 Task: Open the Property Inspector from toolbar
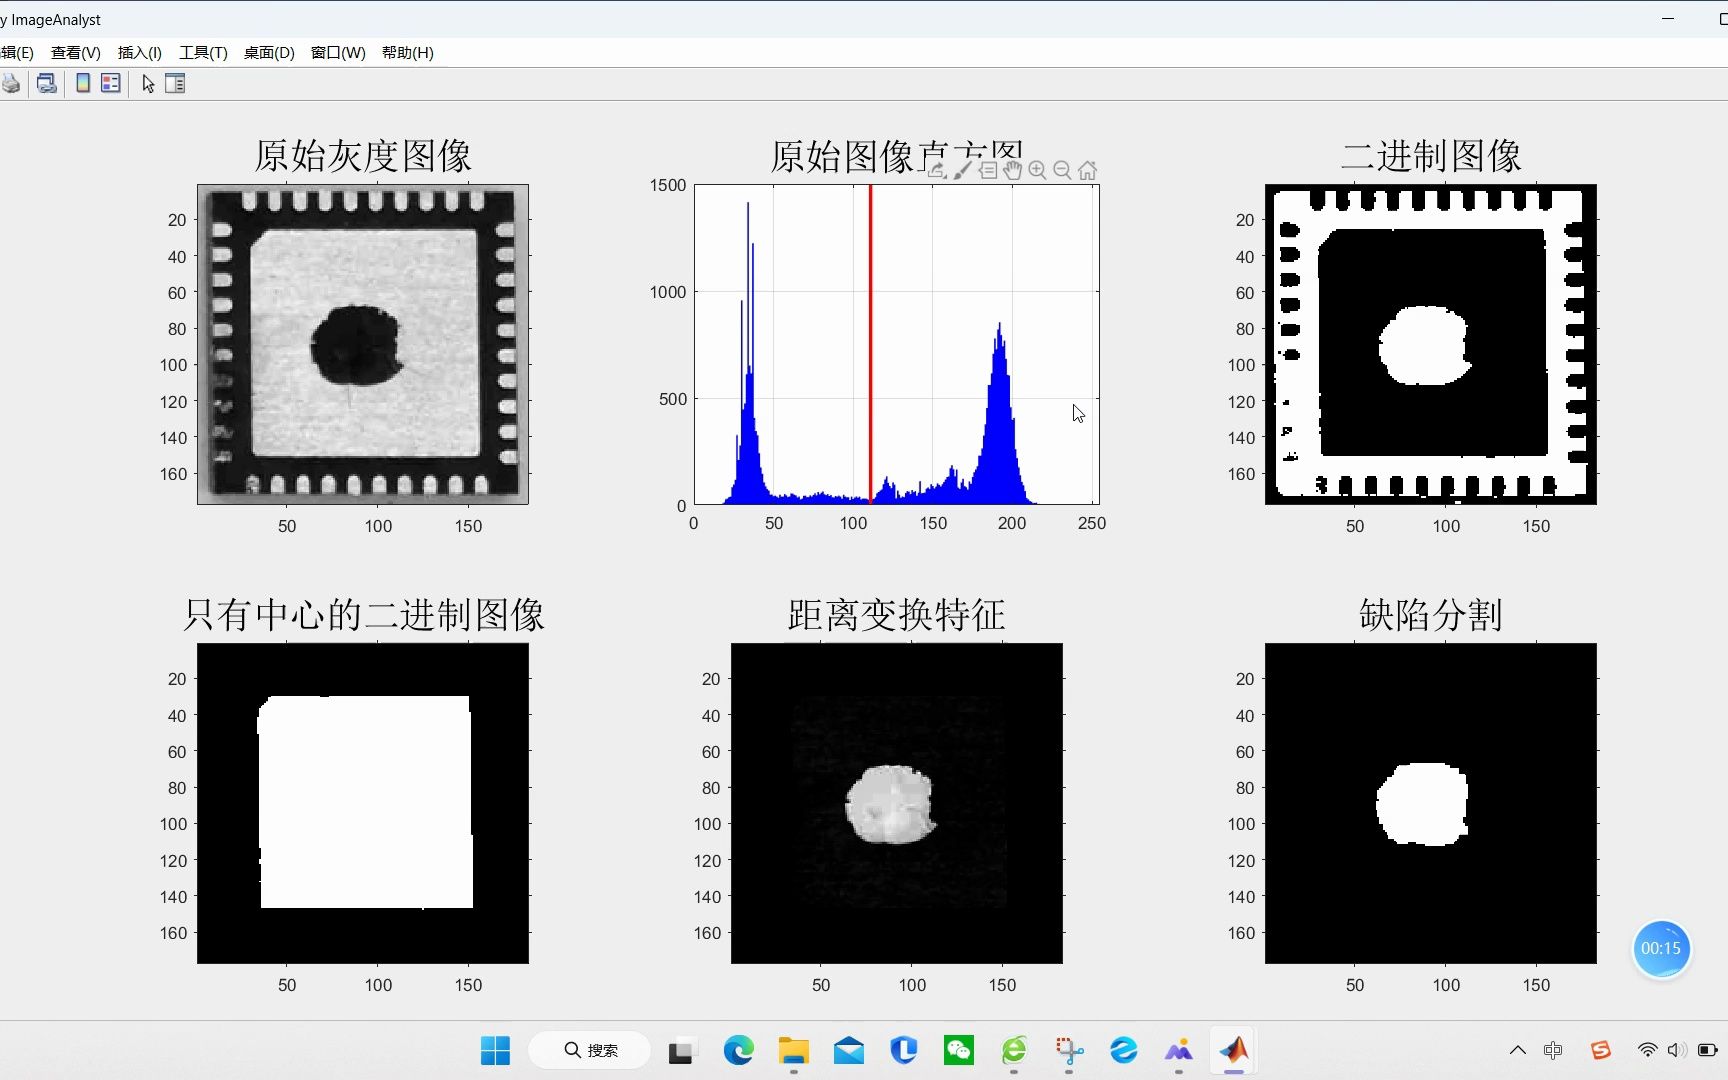[x=175, y=84]
